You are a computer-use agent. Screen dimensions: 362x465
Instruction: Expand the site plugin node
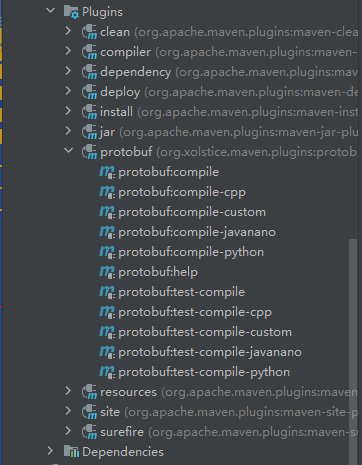click(x=68, y=411)
